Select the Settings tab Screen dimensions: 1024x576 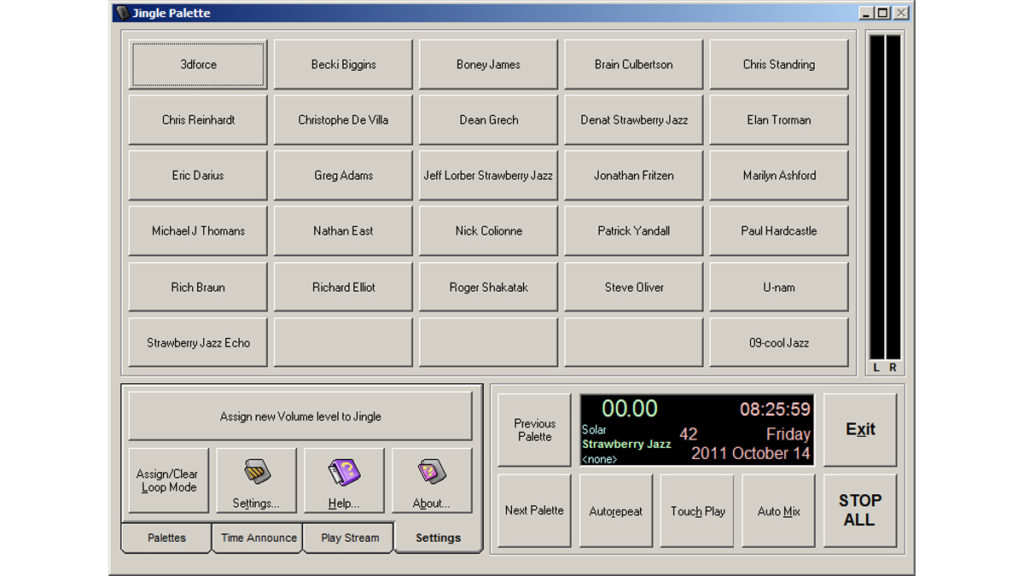(x=438, y=537)
